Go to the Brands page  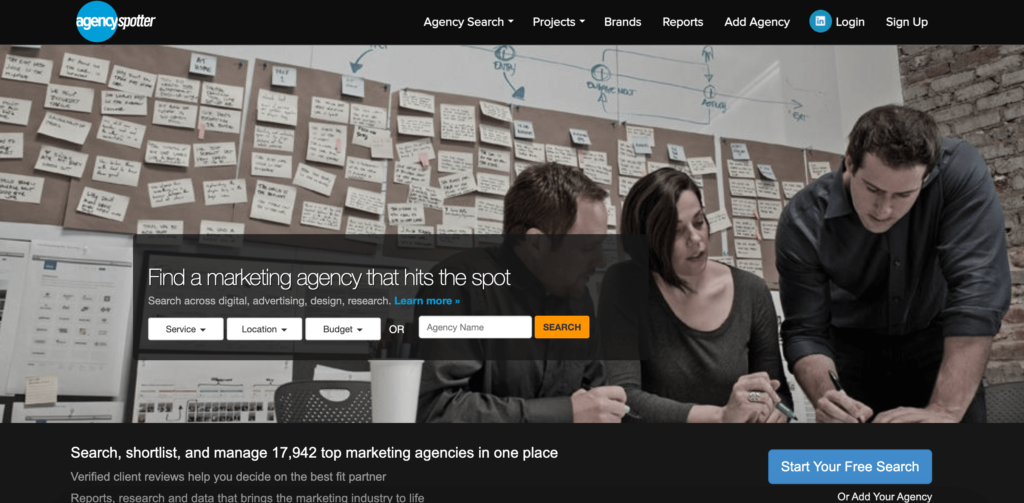tap(622, 22)
